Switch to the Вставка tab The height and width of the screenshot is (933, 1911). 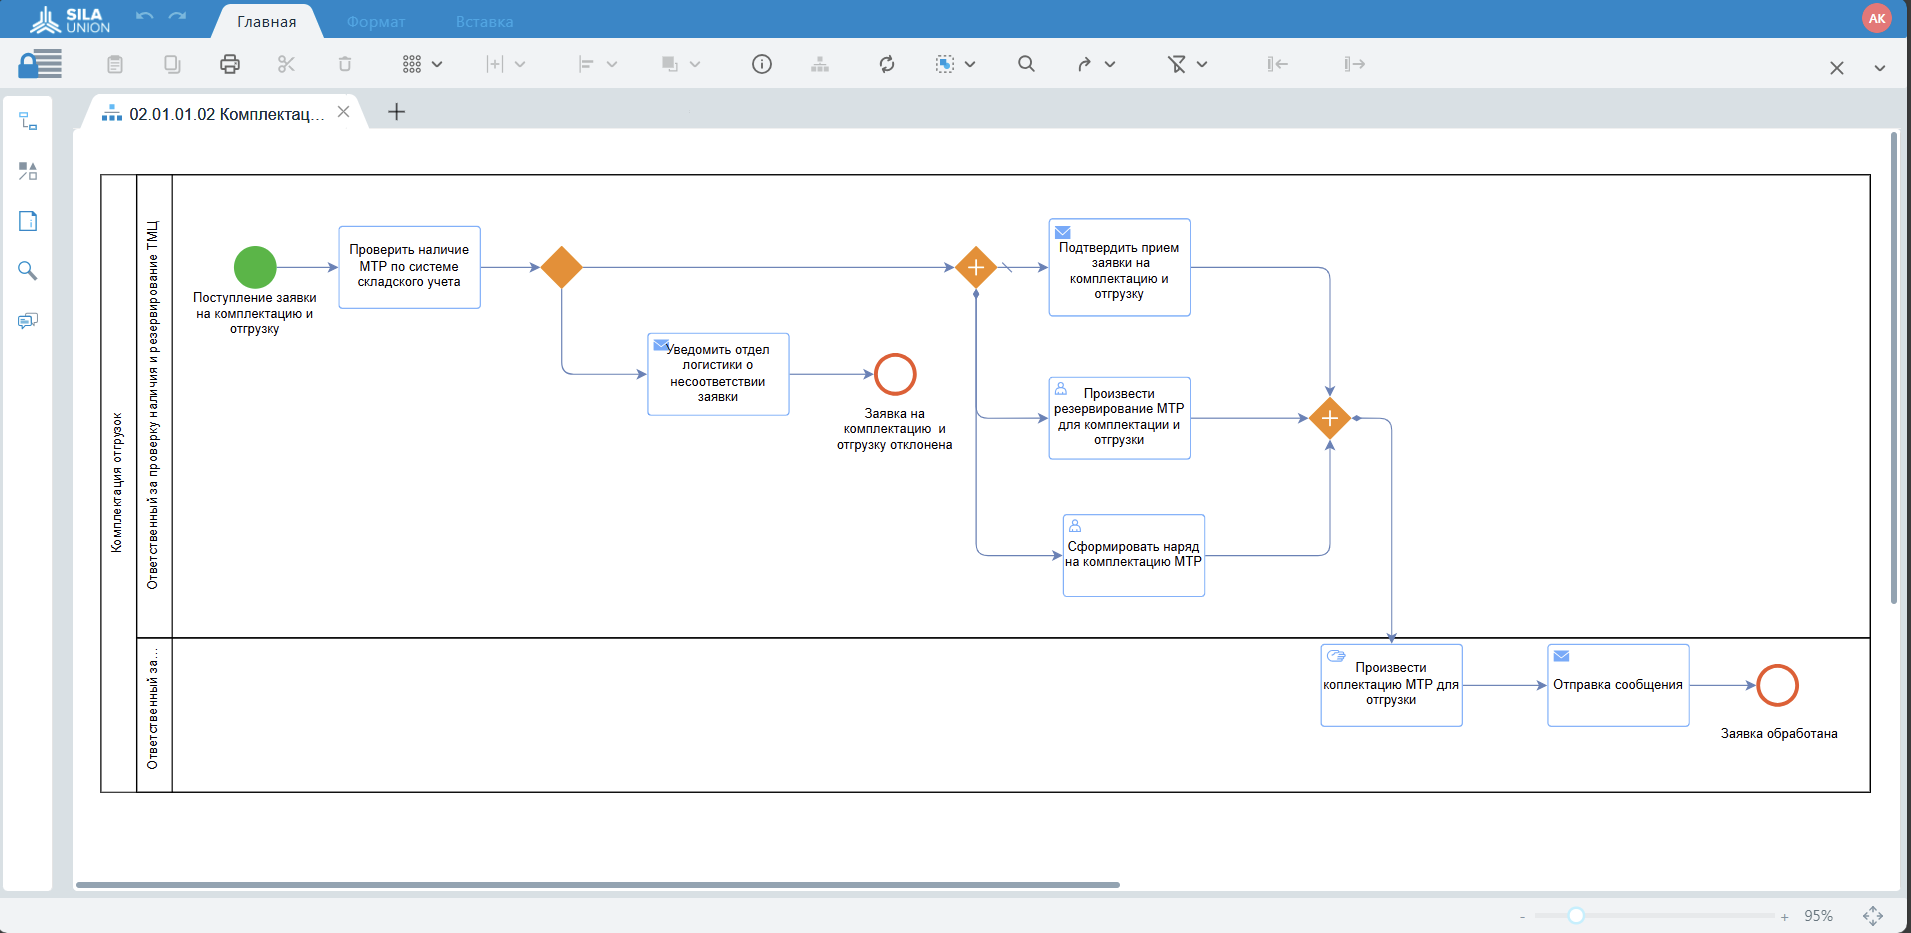click(484, 22)
